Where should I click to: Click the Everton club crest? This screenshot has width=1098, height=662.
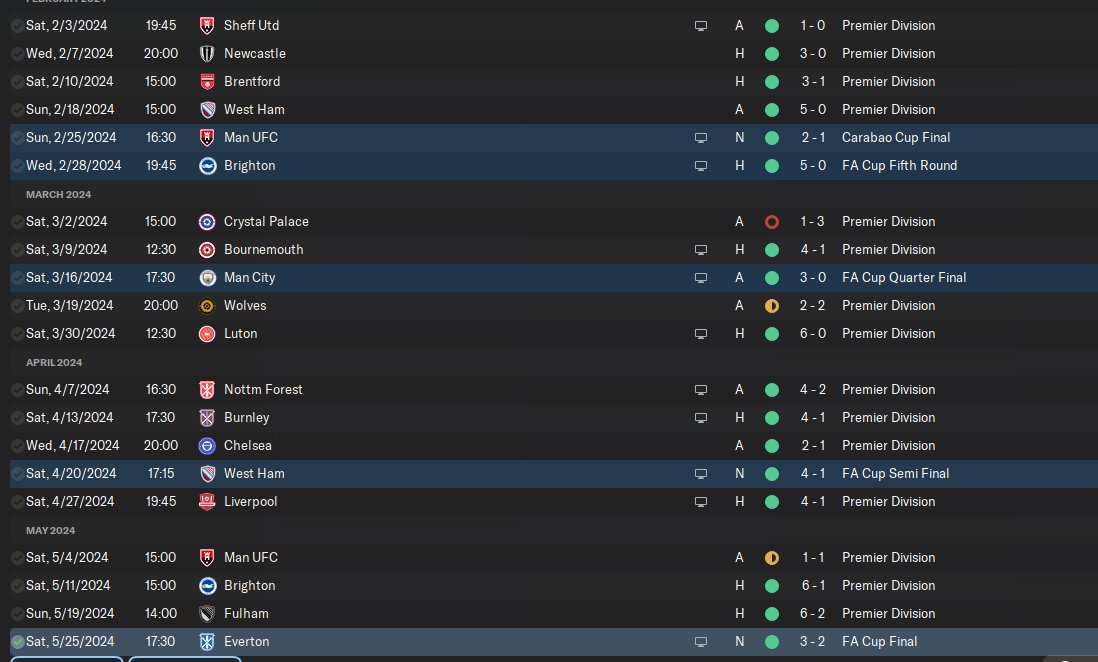[x=208, y=641]
